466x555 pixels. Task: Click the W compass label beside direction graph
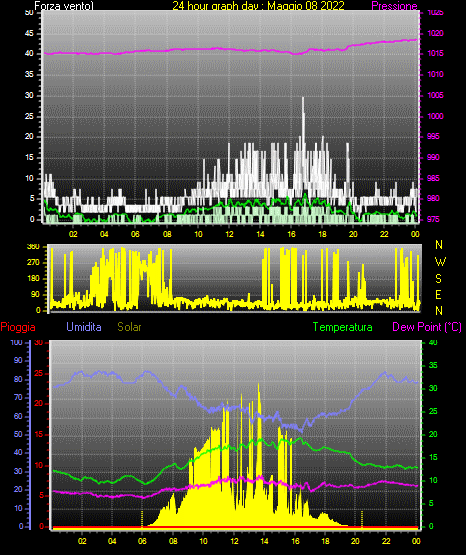coord(440,262)
